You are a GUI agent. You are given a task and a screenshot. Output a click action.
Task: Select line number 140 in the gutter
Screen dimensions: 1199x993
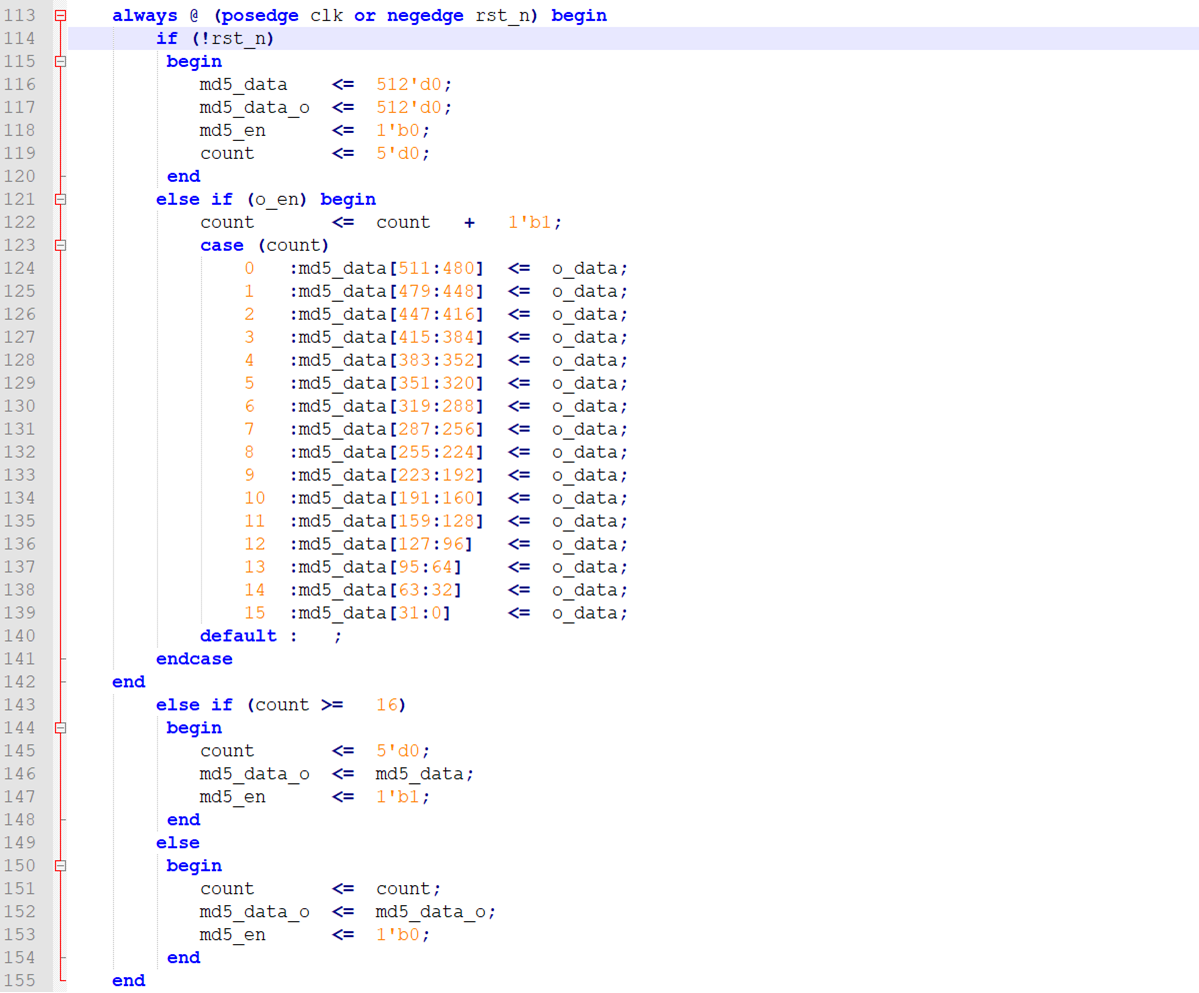coord(20,637)
